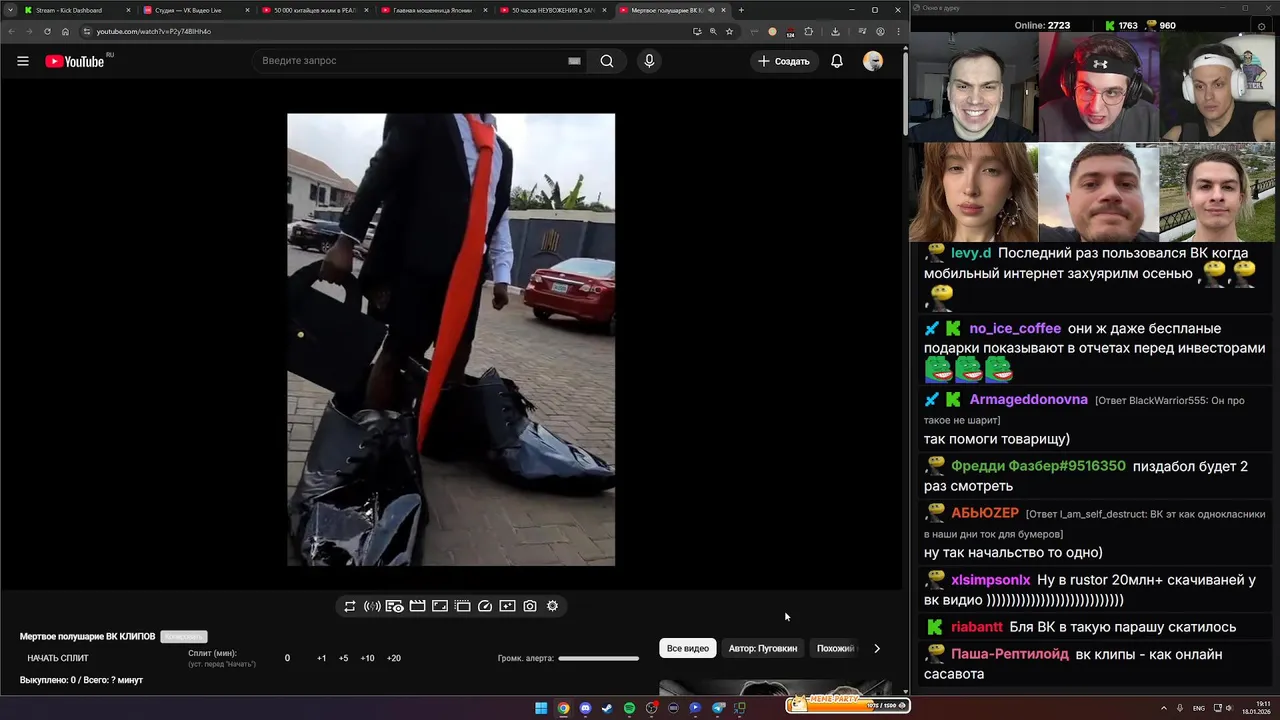Reload the page in the browser

(x=47, y=31)
